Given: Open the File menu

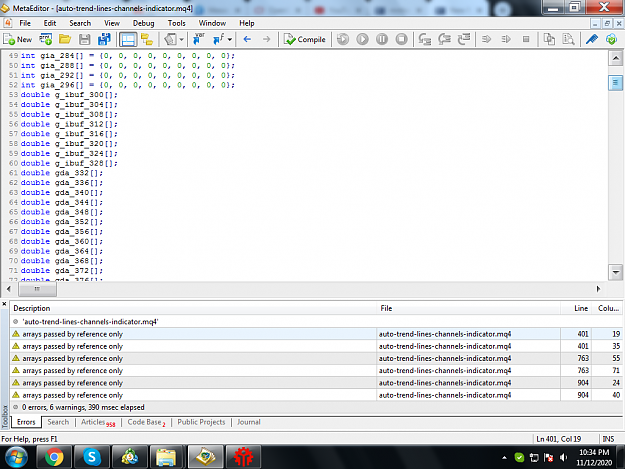Looking at the screenshot, I should (25, 23).
